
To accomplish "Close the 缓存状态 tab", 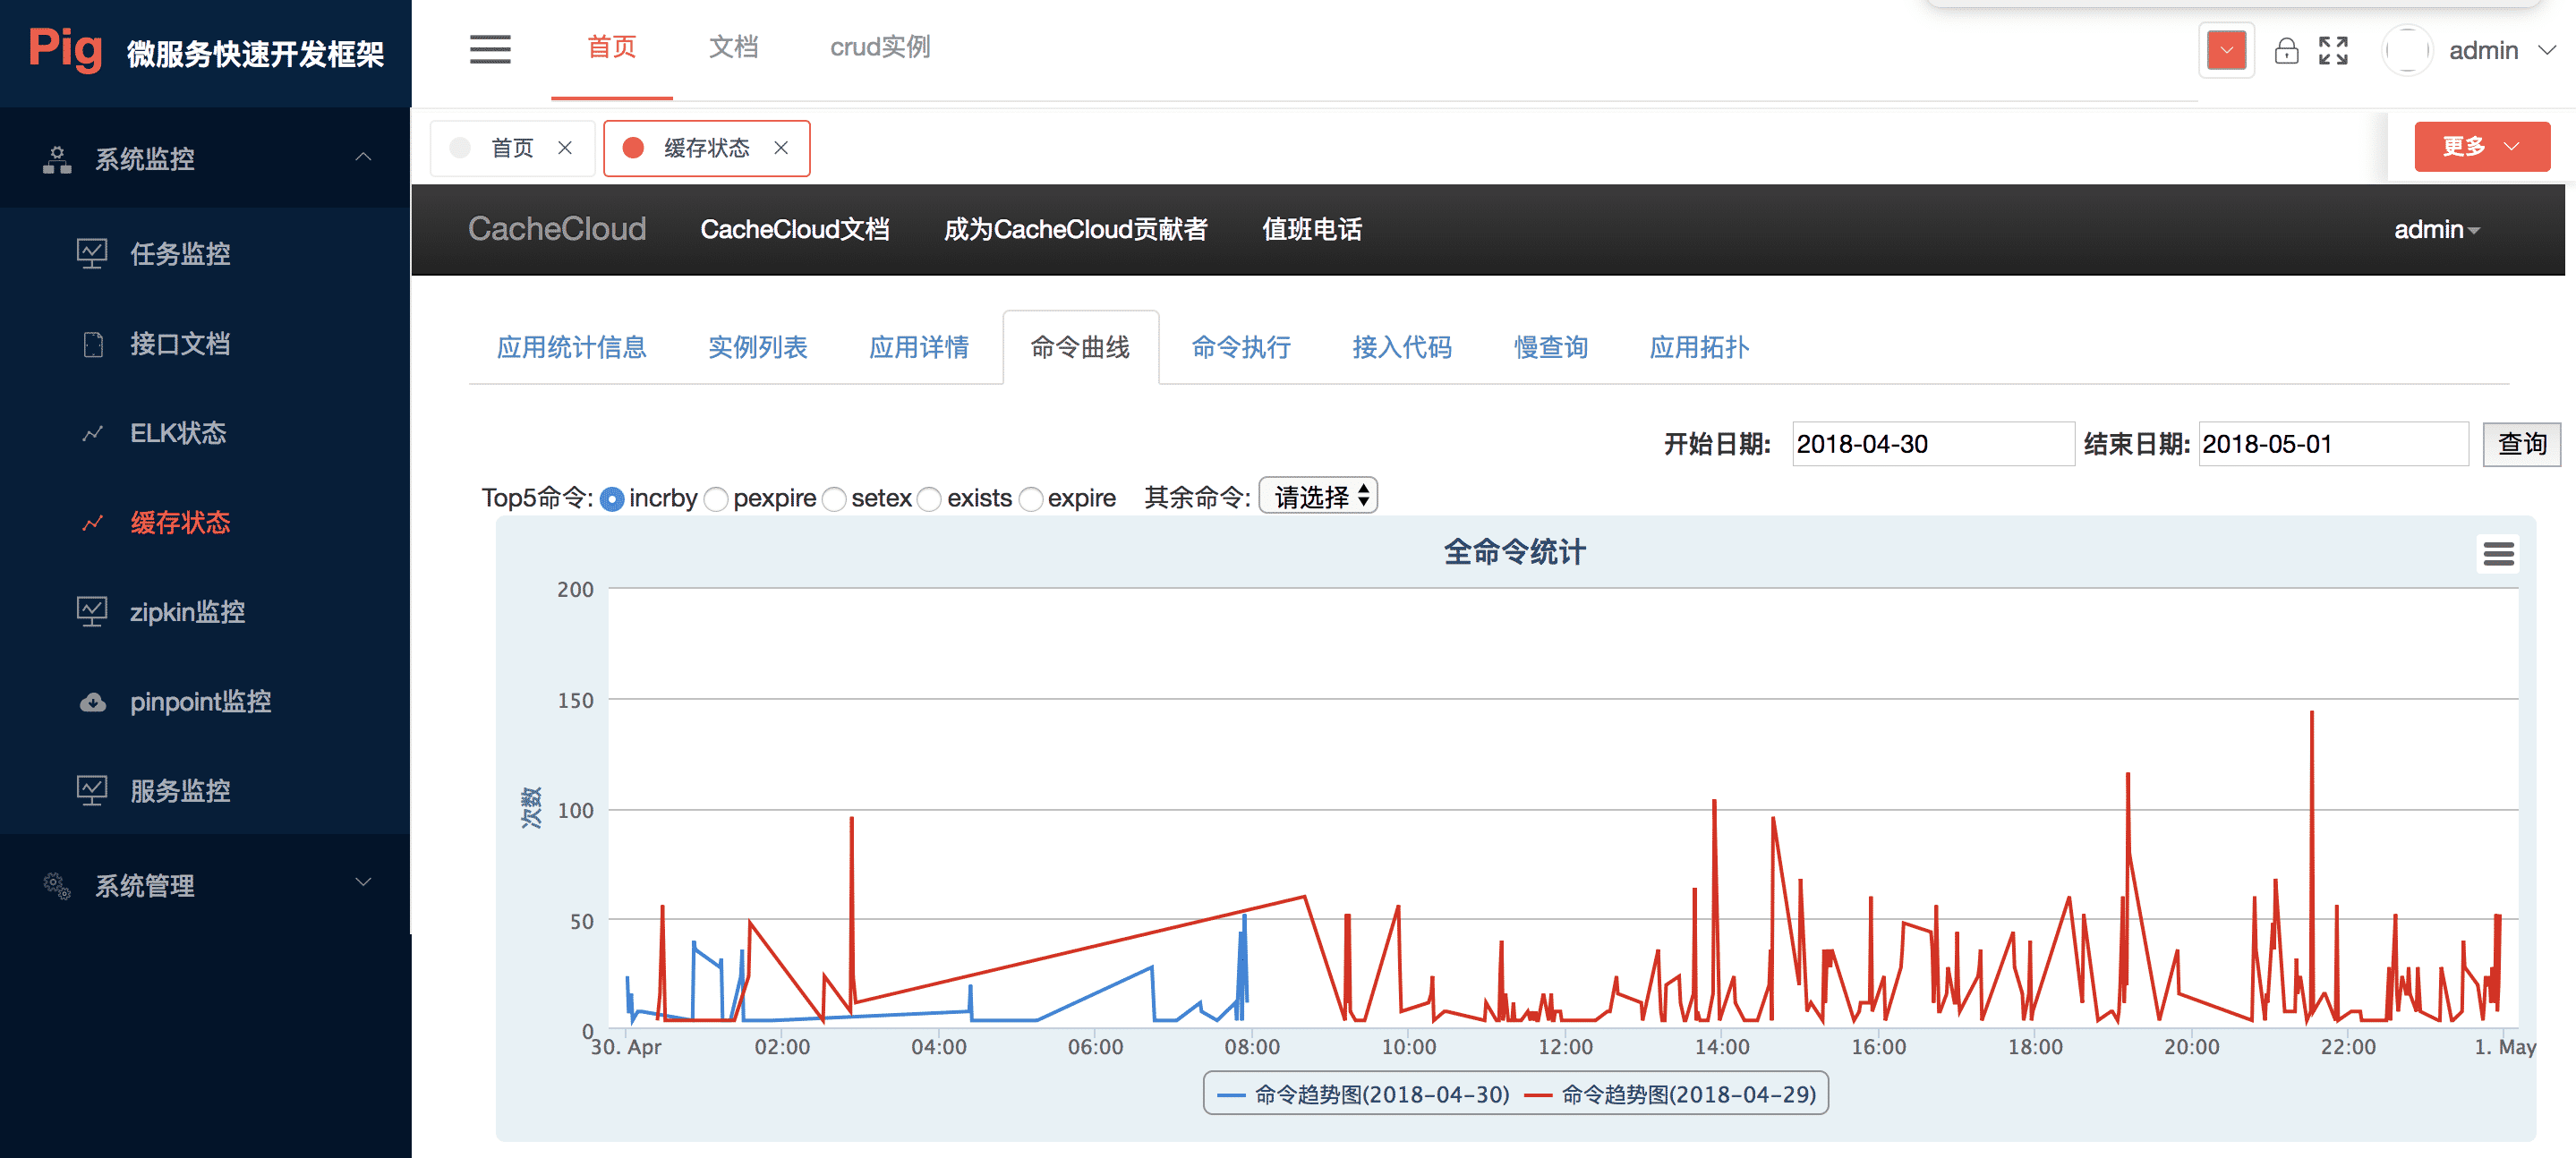I will [781, 148].
